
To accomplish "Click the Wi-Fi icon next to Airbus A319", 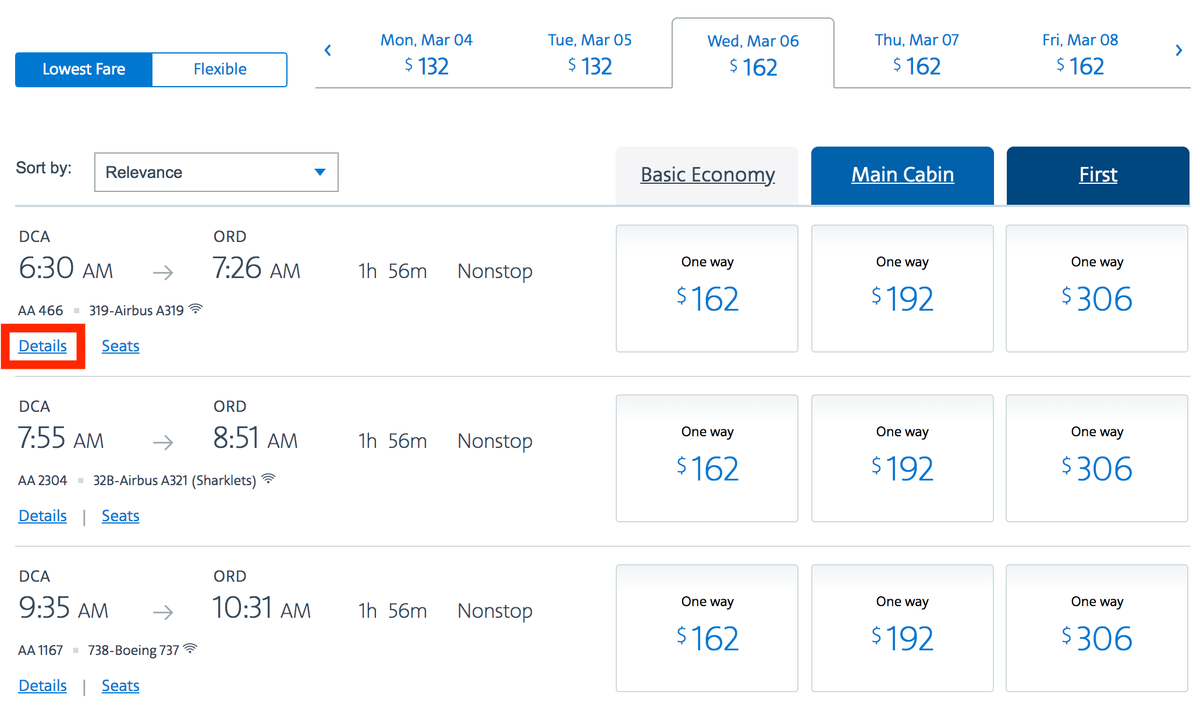I will click(197, 308).
